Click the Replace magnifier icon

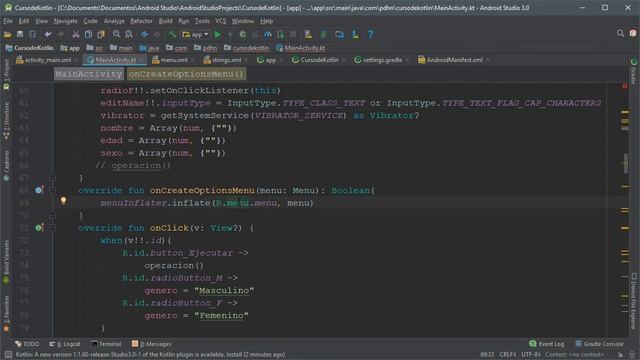129,34
